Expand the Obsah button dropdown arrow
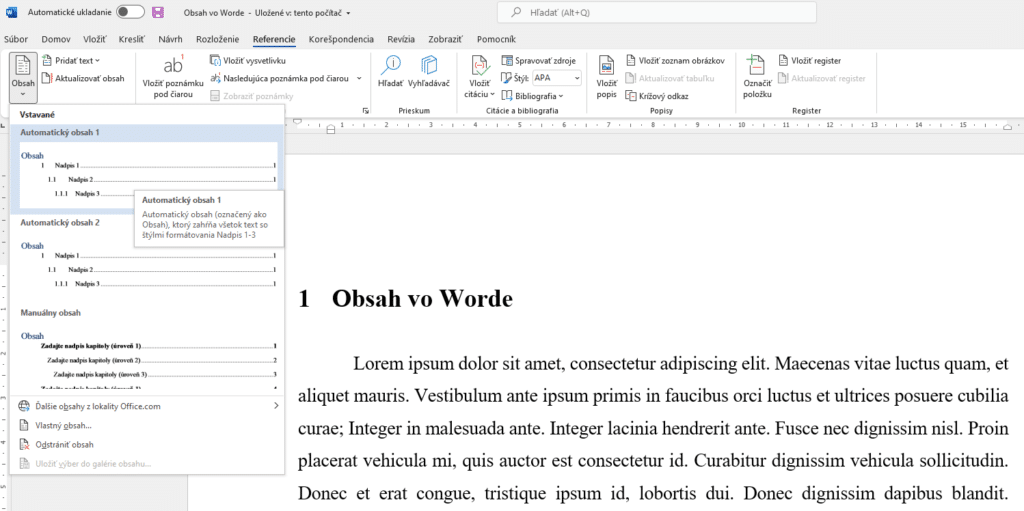 [x=23, y=95]
